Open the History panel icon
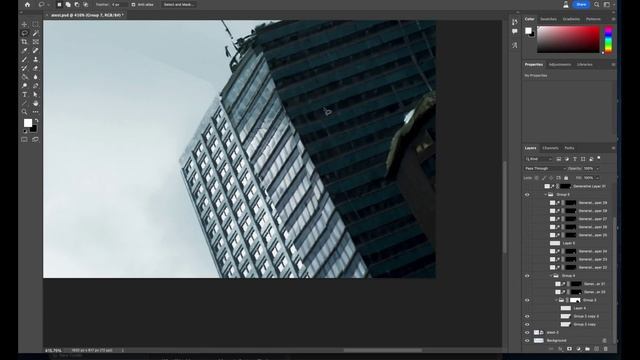The height and width of the screenshot is (360, 640). point(515,22)
